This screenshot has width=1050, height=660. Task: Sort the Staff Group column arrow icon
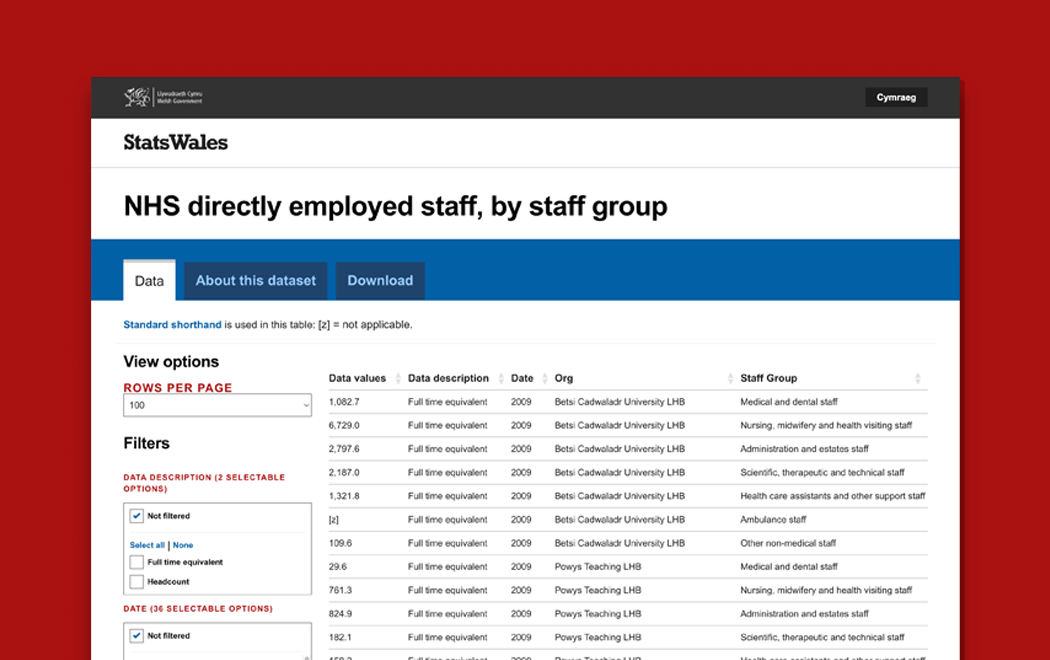tap(918, 379)
